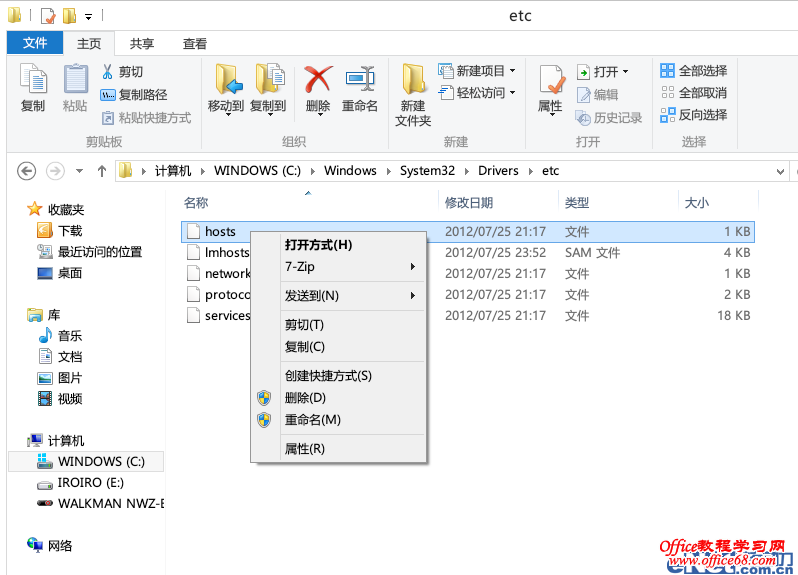Open the File (文件) tab

click(35, 43)
